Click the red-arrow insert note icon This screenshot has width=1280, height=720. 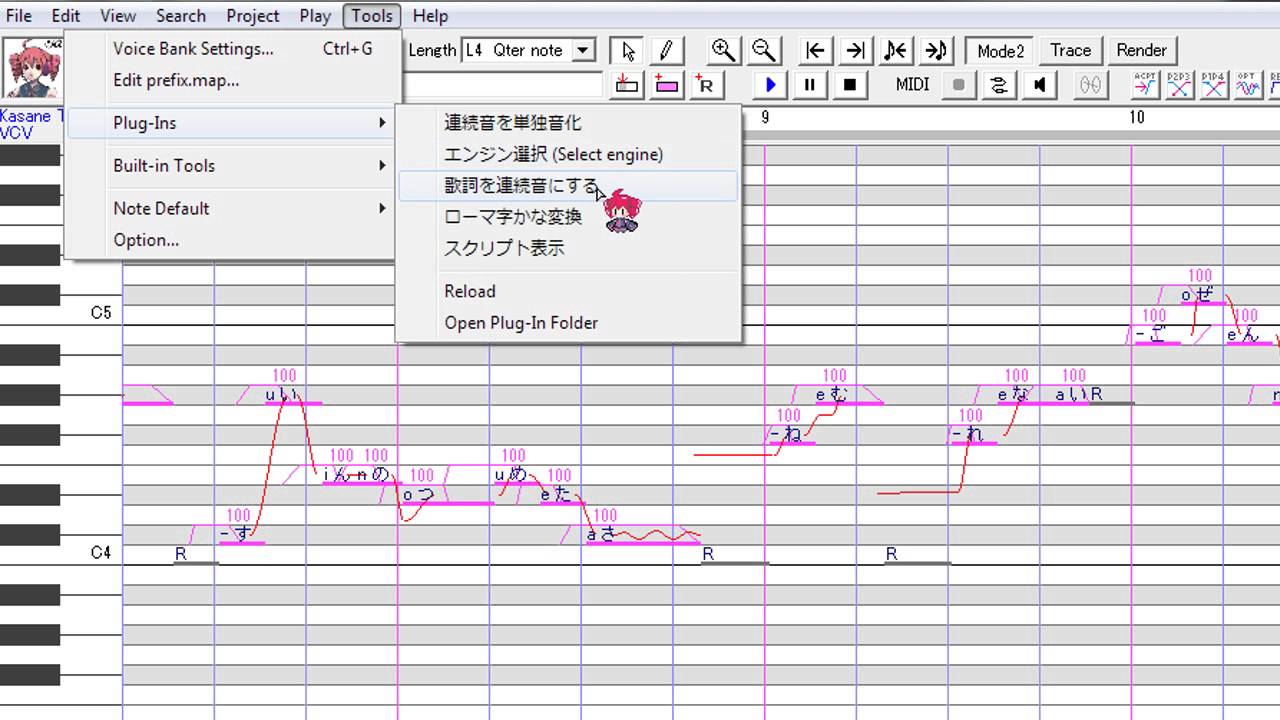pyautogui.click(x=627, y=84)
